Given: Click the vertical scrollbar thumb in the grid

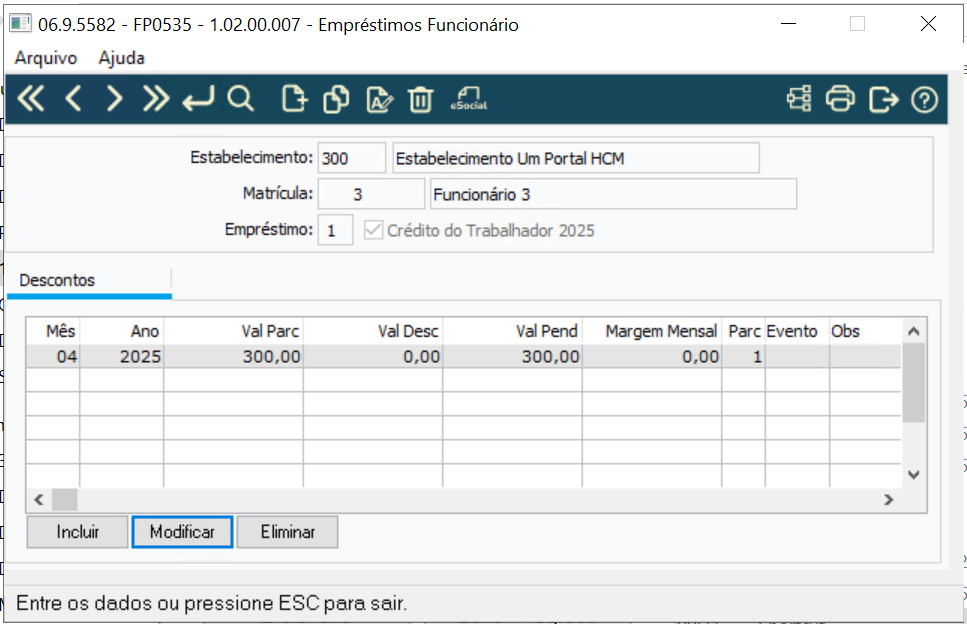Looking at the screenshot, I should [914, 382].
